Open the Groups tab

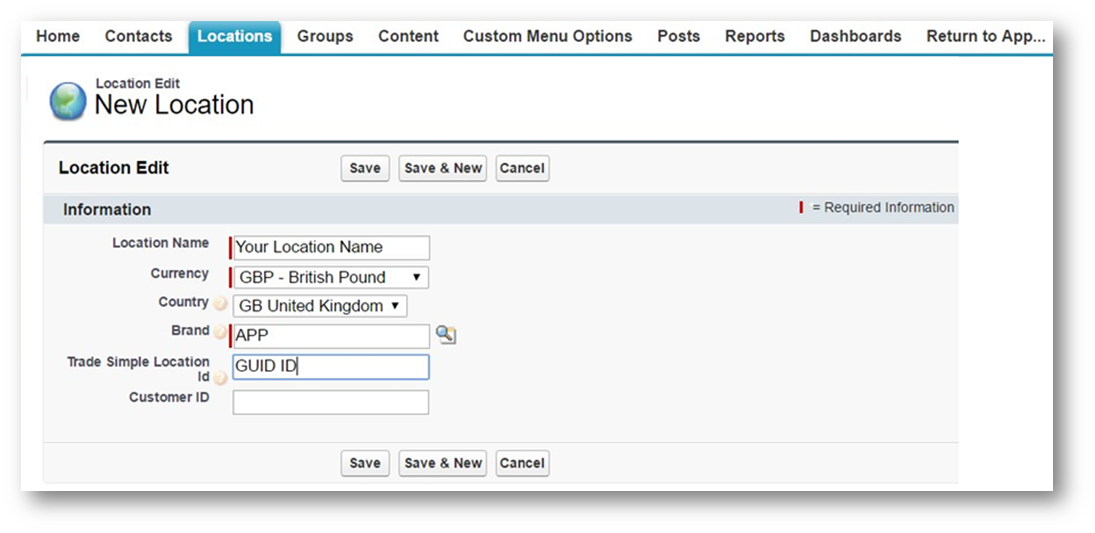[325, 36]
